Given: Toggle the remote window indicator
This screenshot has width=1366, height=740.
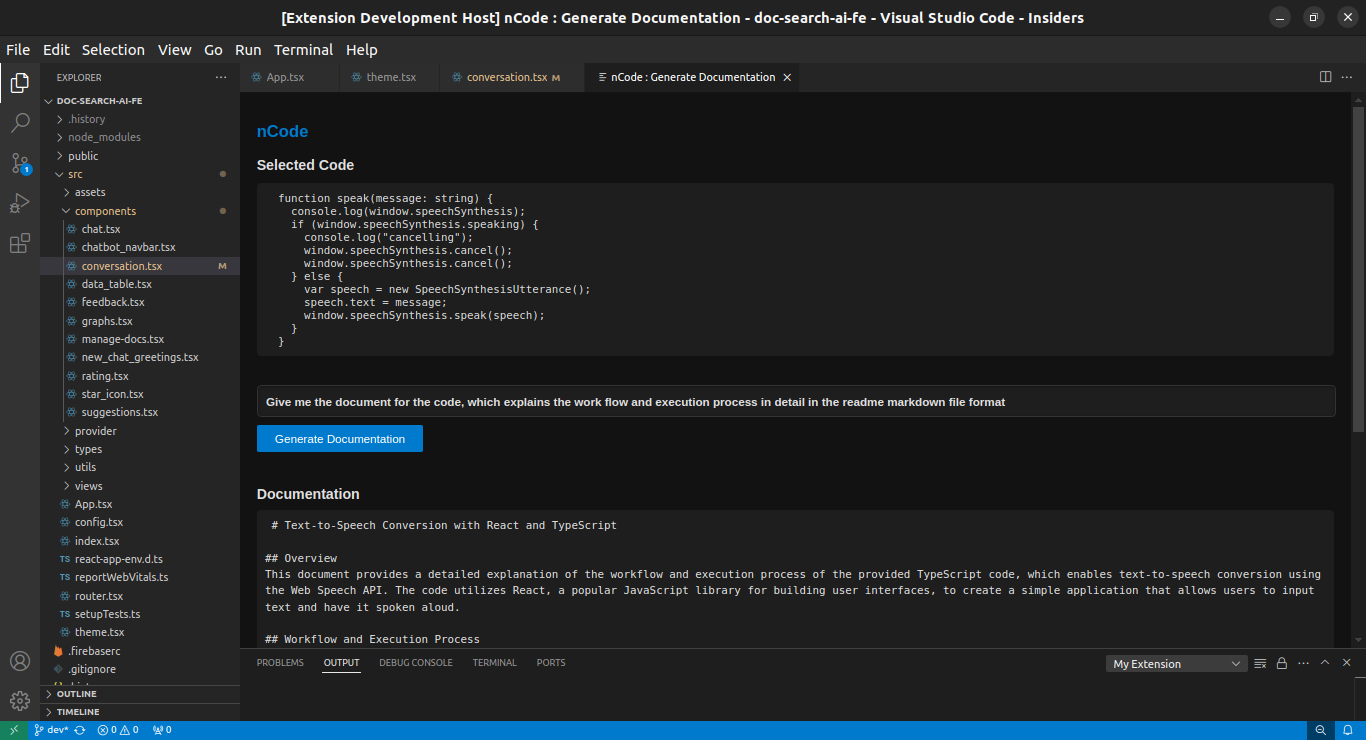Looking at the screenshot, I should [x=14, y=730].
